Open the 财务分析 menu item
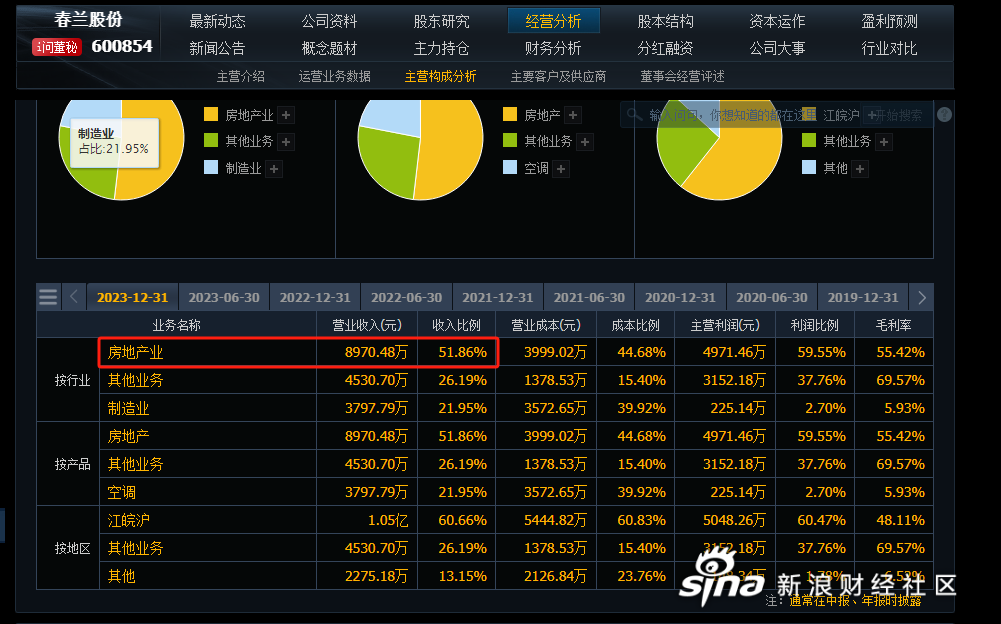1001x624 pixels. (x=553, y=48)
